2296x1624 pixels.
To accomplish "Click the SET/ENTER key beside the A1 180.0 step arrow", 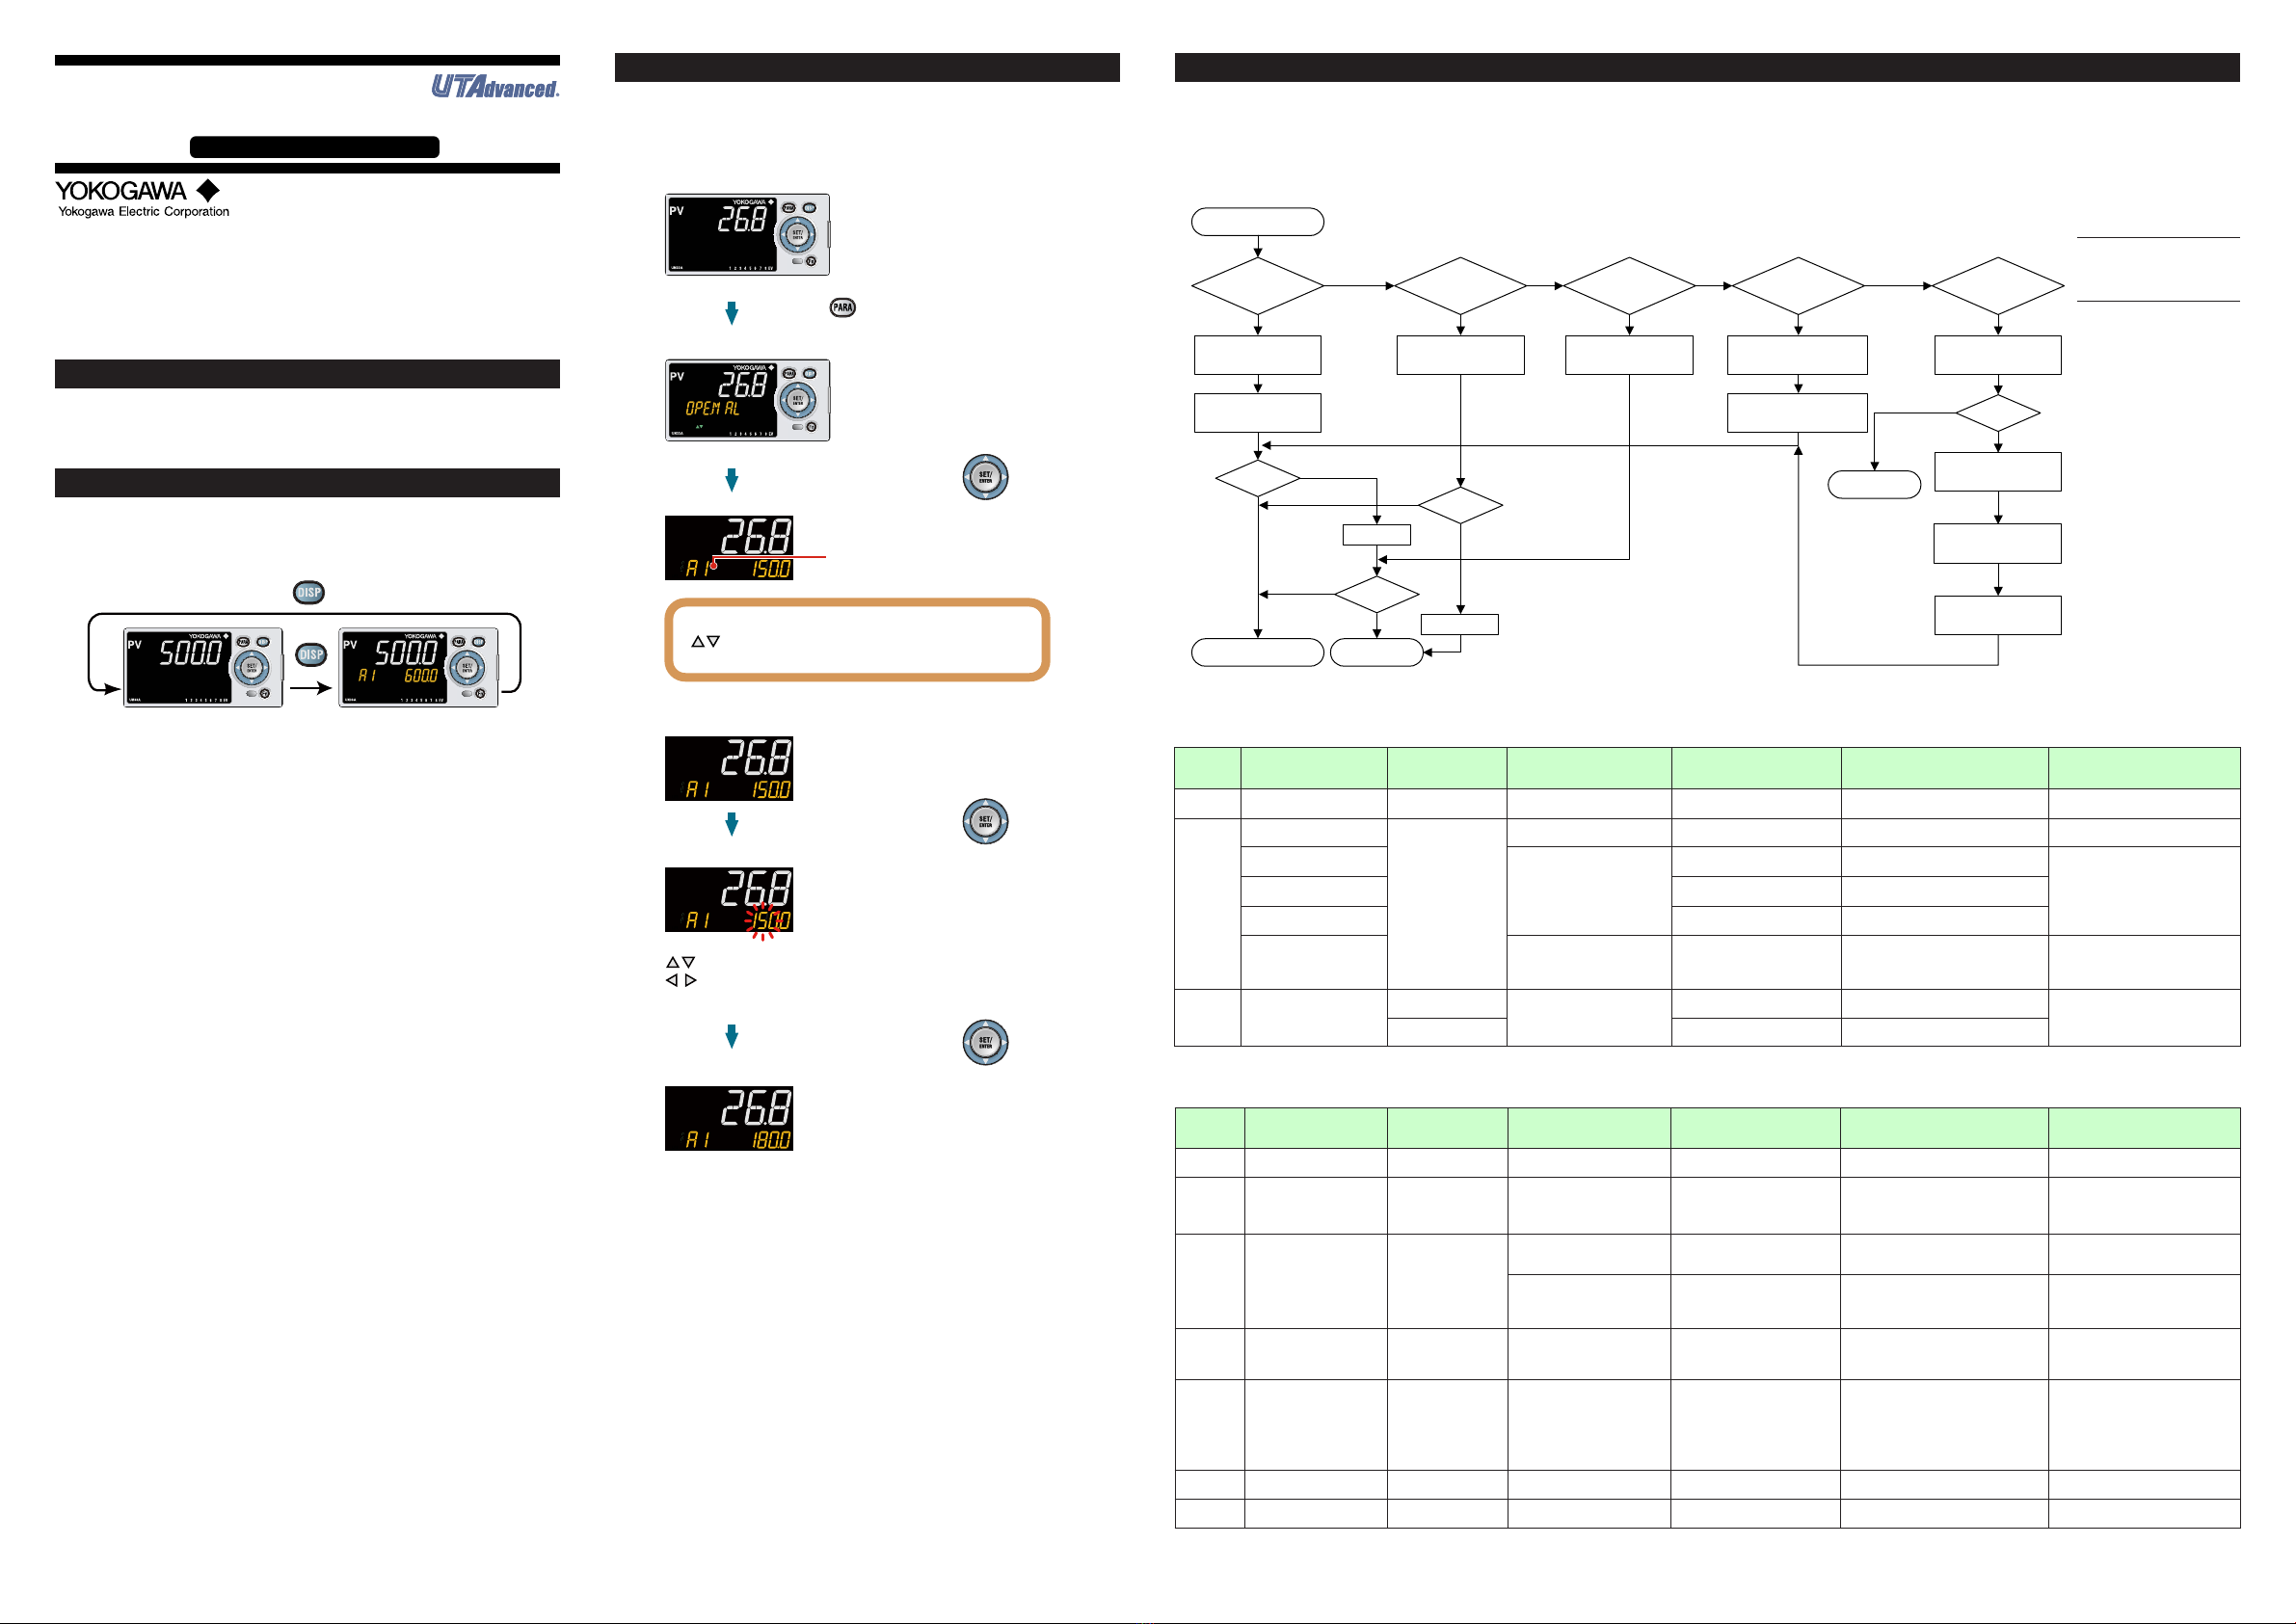I will [984, 1042].
